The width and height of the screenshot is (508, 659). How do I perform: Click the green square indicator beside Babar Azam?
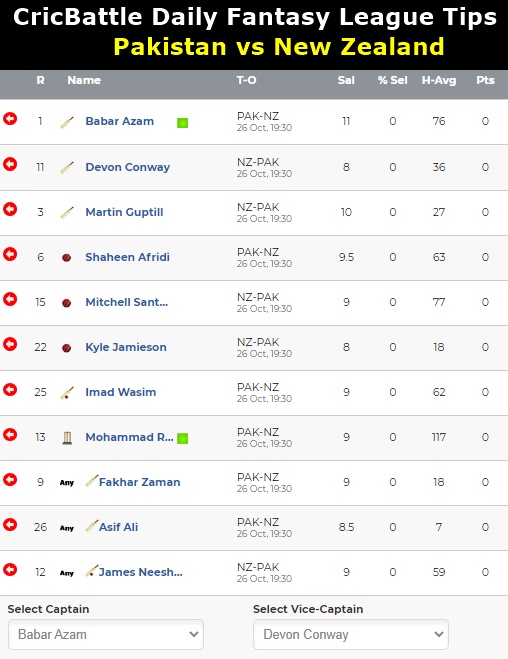[x=182, y=123]
